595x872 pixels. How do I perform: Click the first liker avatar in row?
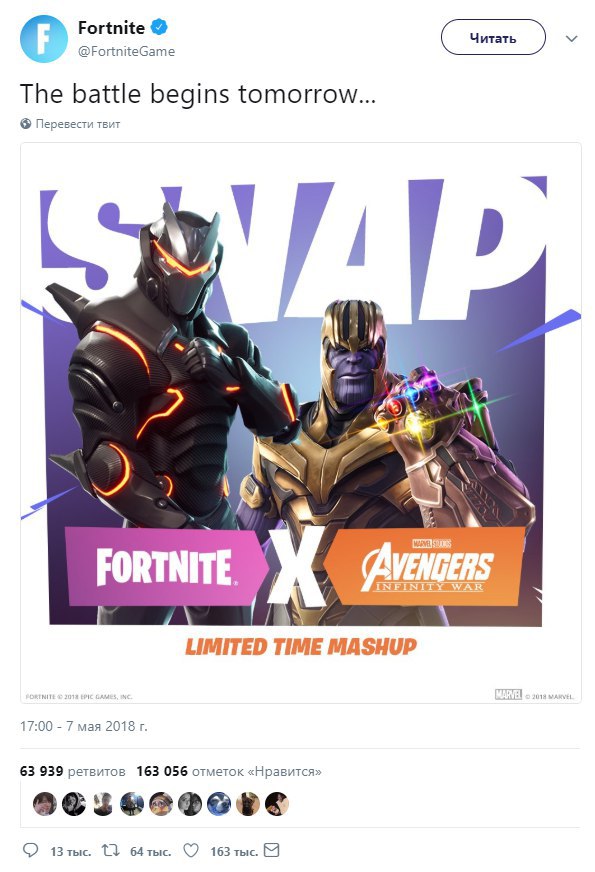pos(45,804)
